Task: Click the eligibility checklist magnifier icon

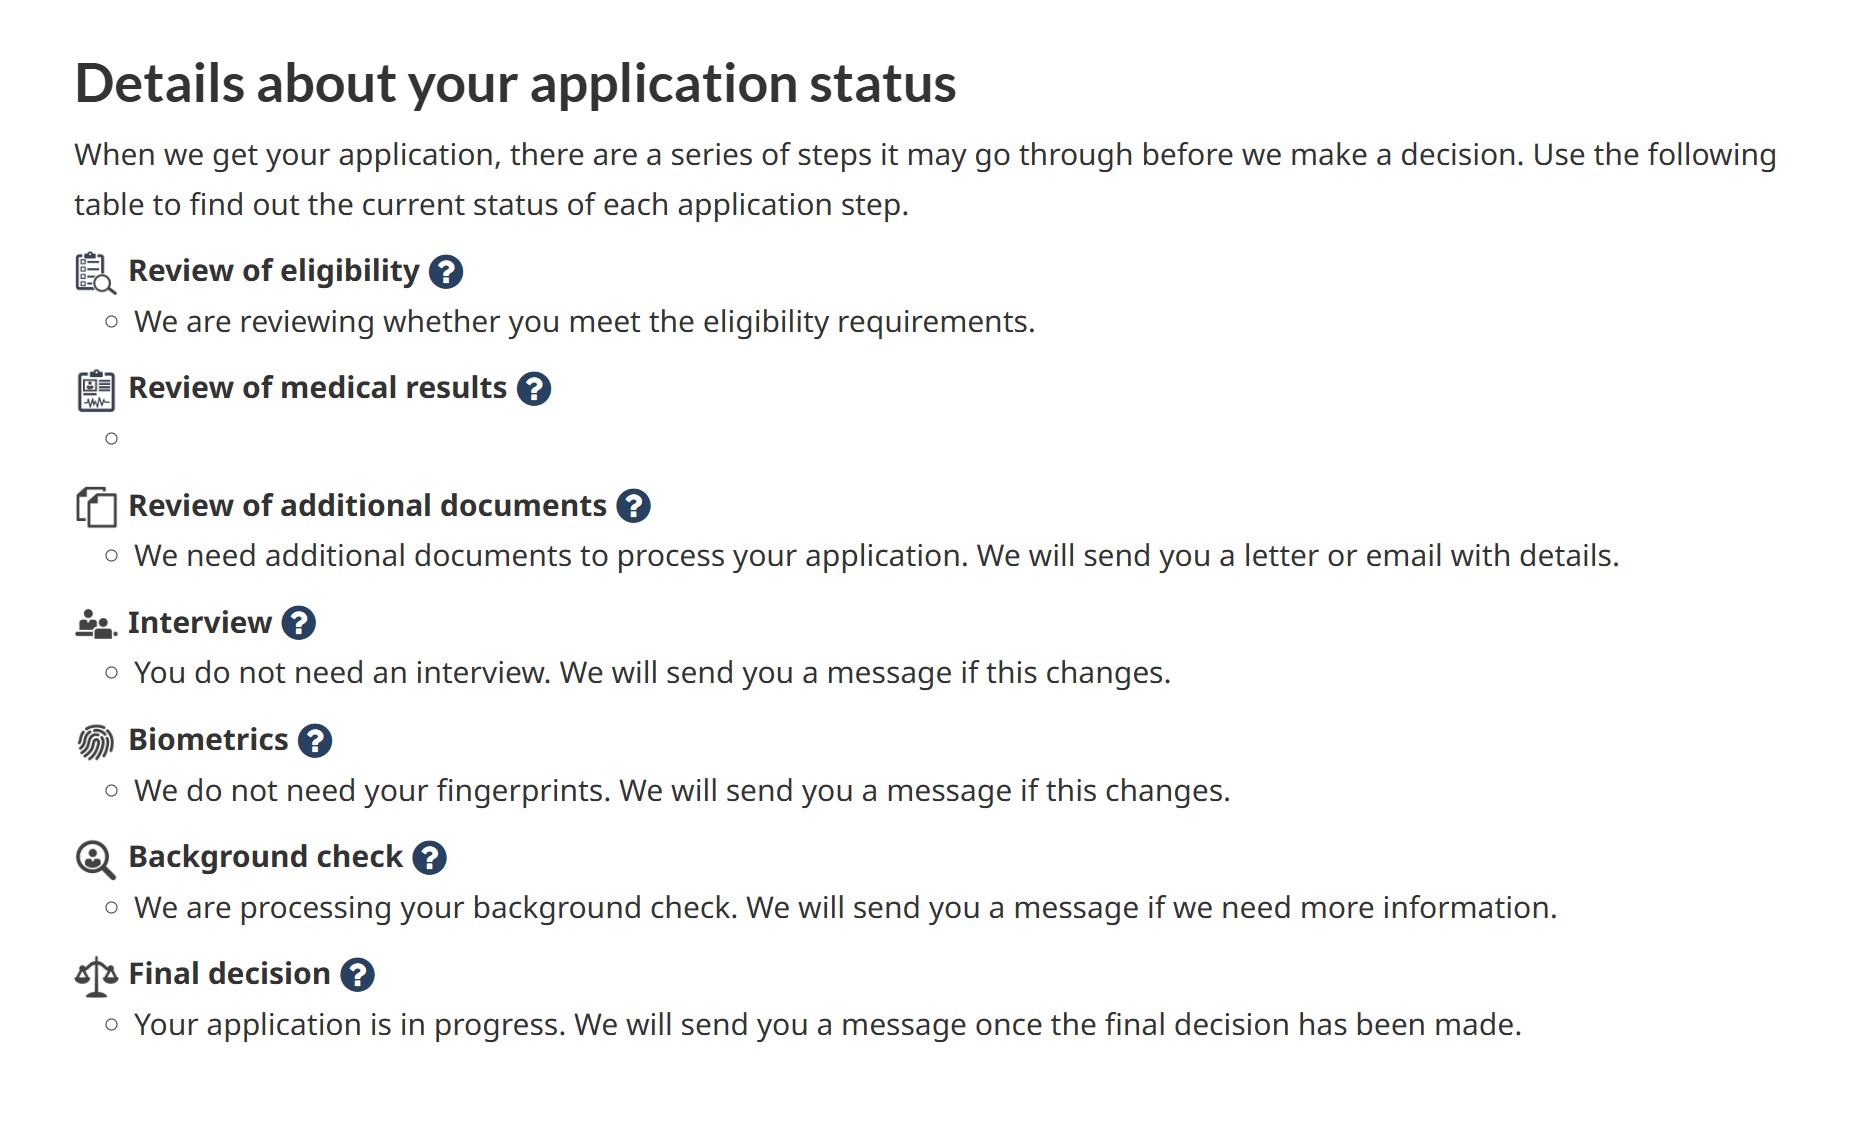Action: (x=95, y=273)
